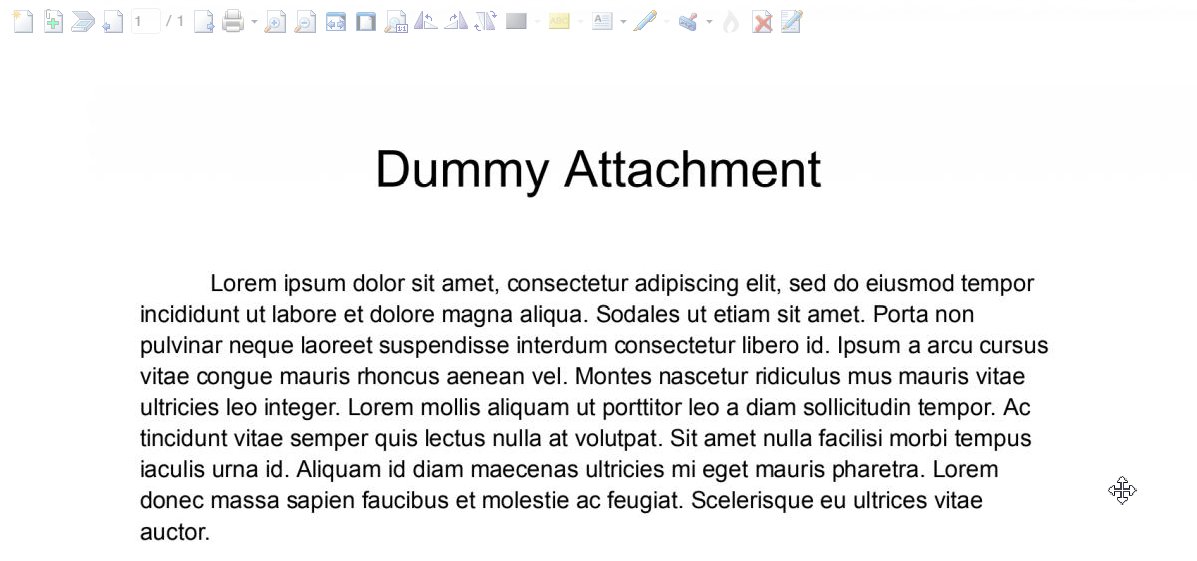Click the 'Dummy Attachment' heading
The height and width of the screenshot is (561, 1197).
point(598,169)
